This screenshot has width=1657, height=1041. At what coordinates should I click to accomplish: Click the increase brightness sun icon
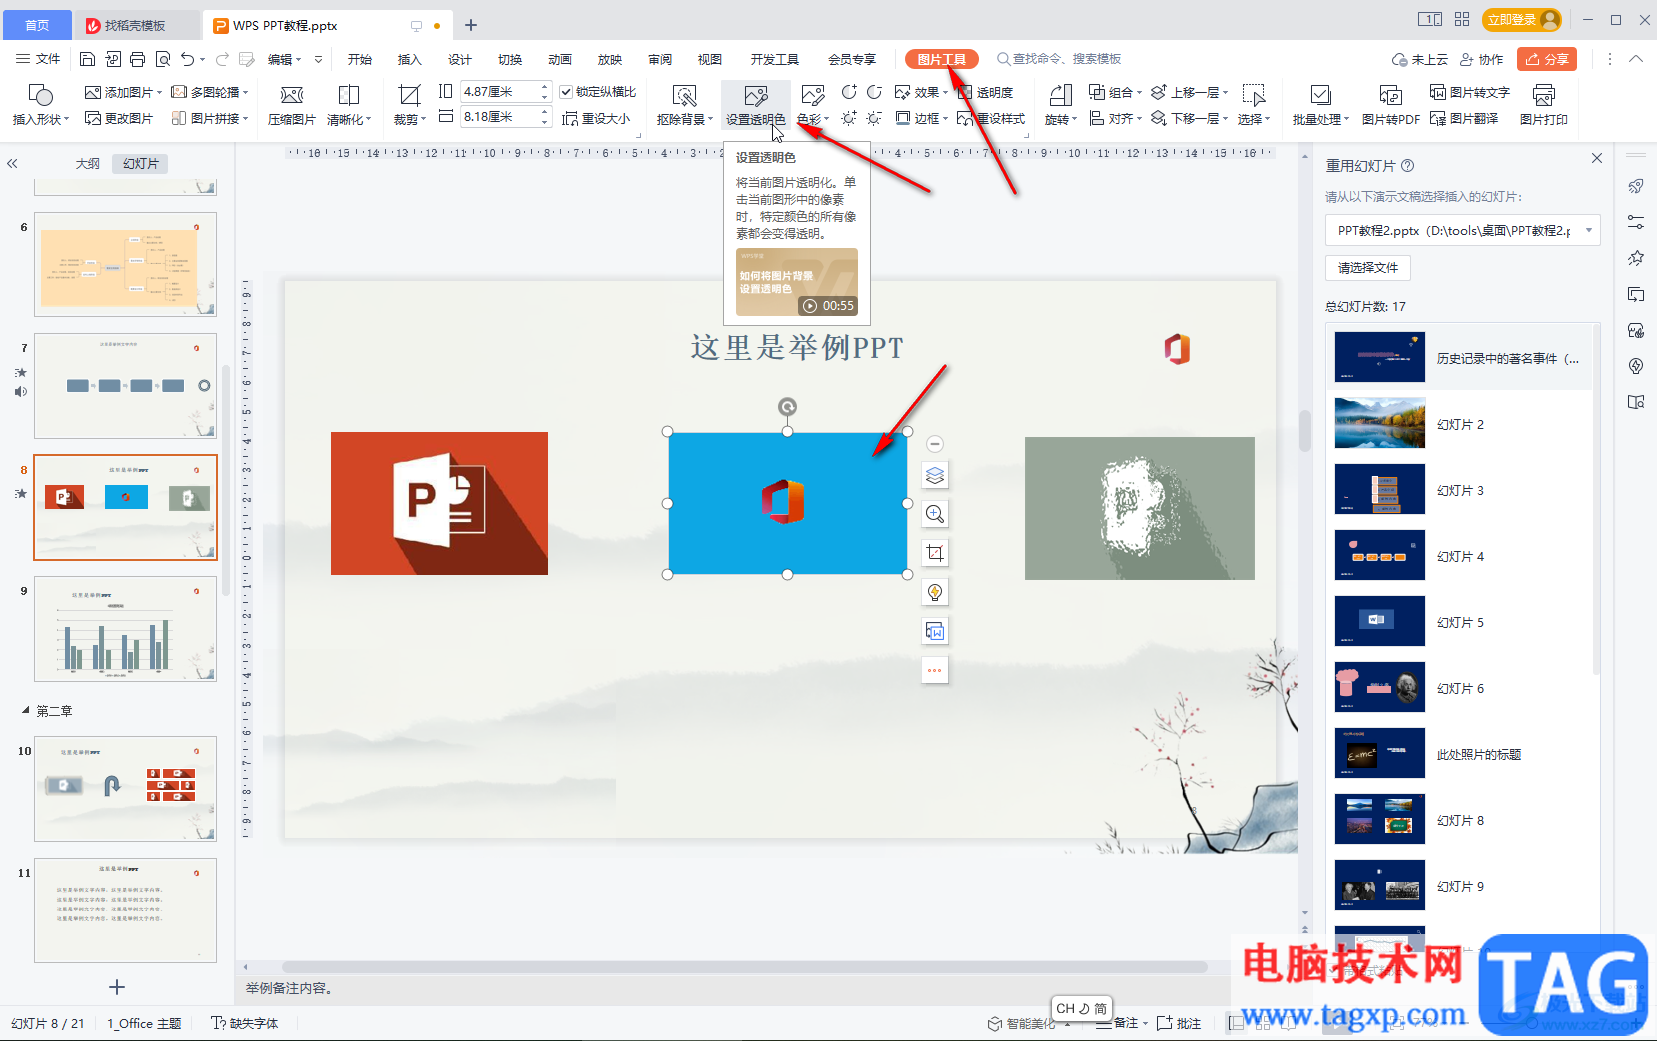pyautogui.click(x=849, y=118)
